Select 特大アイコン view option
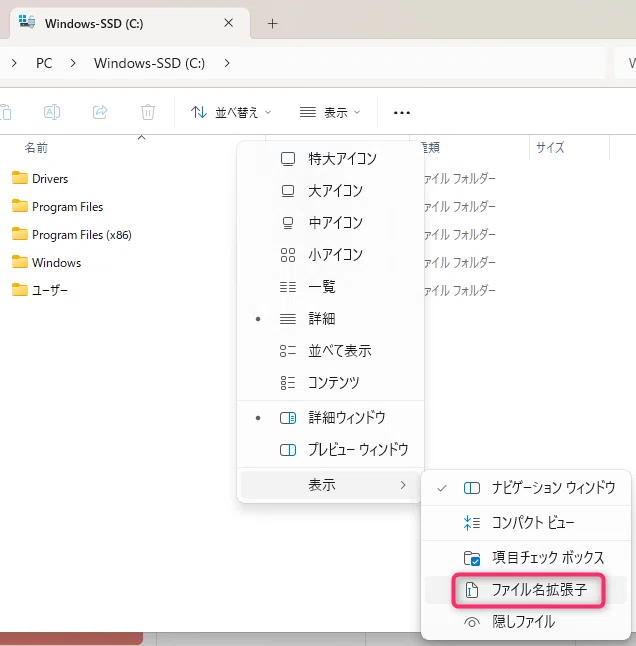Image resolution: width=636 pixels, height=646 pixels. click(330, 159)
